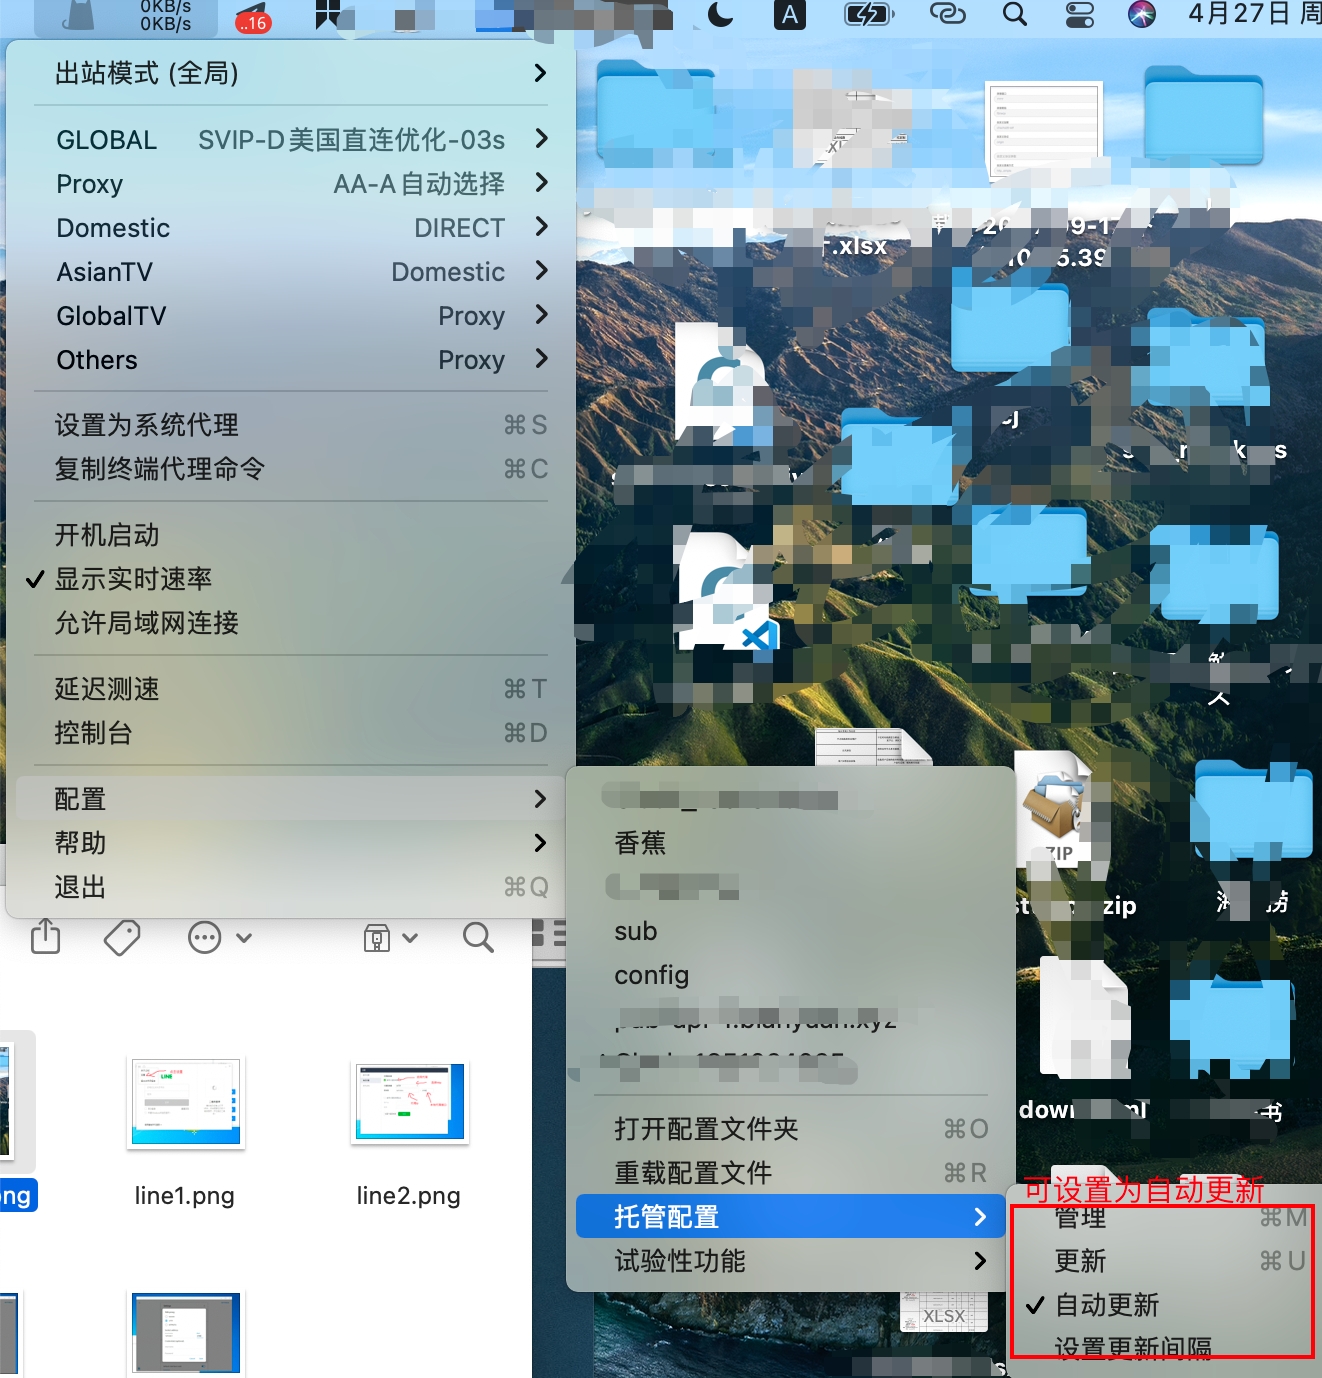
Task: Click the magnifier search icon in Finder toolbar
Action: pos(478,937)
